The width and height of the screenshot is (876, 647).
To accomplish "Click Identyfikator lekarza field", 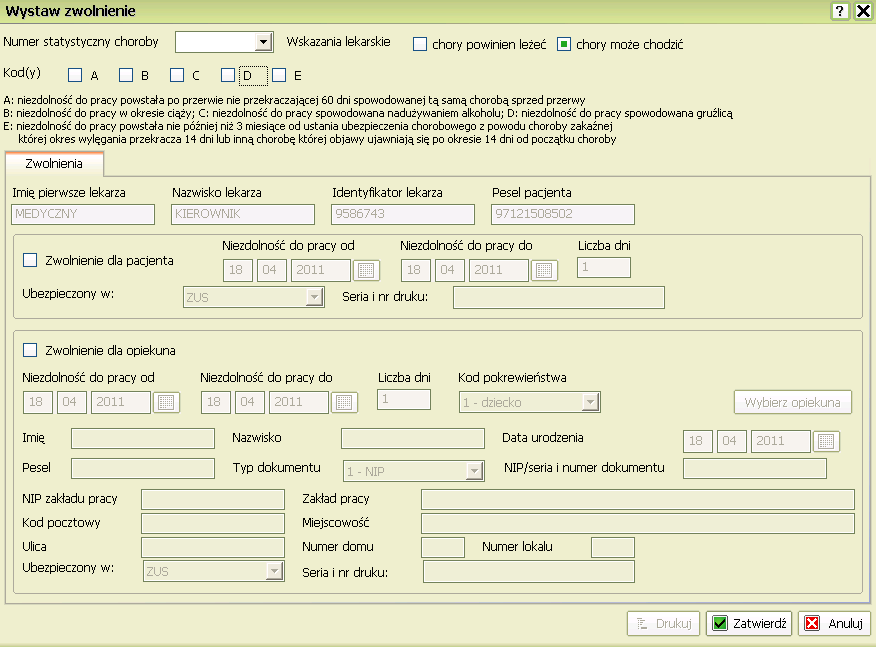I will pos(403,214).
